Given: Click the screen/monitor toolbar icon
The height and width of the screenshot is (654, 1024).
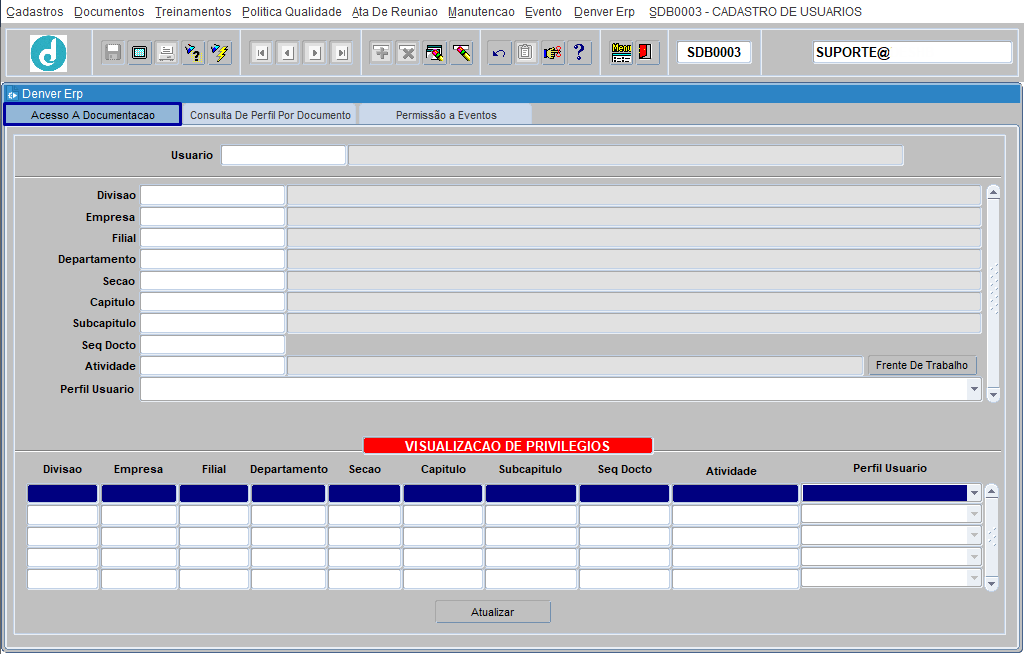Looking at the screenshot, I should [140, 52].
